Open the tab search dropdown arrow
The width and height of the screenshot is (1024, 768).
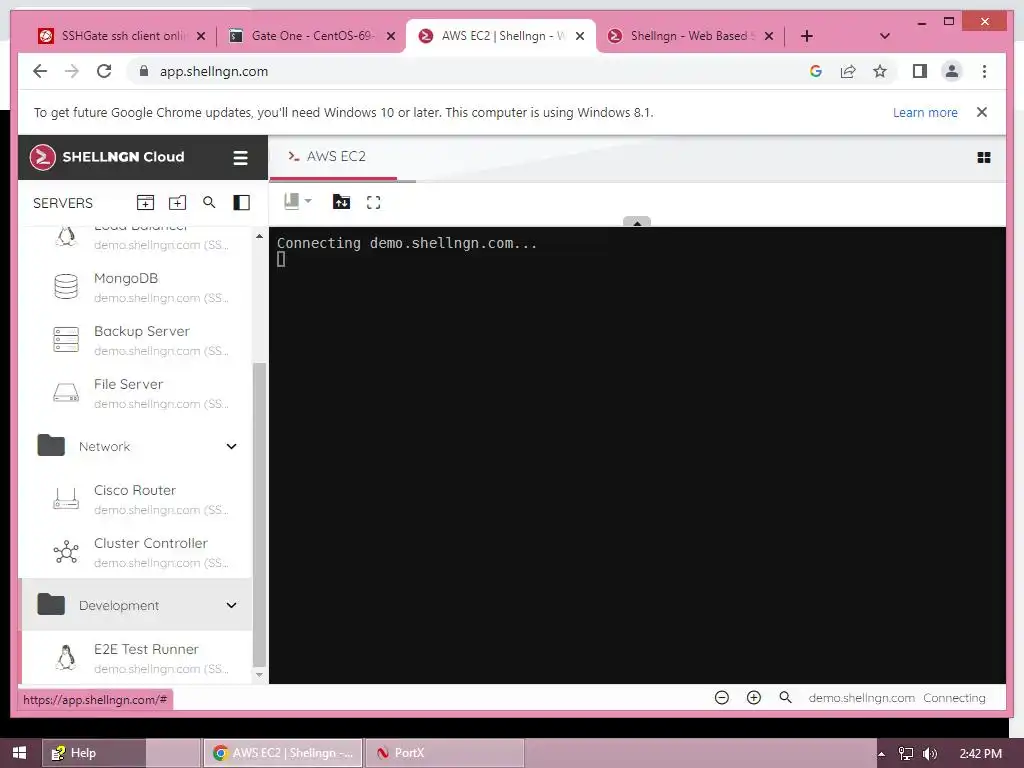(885, 36)
